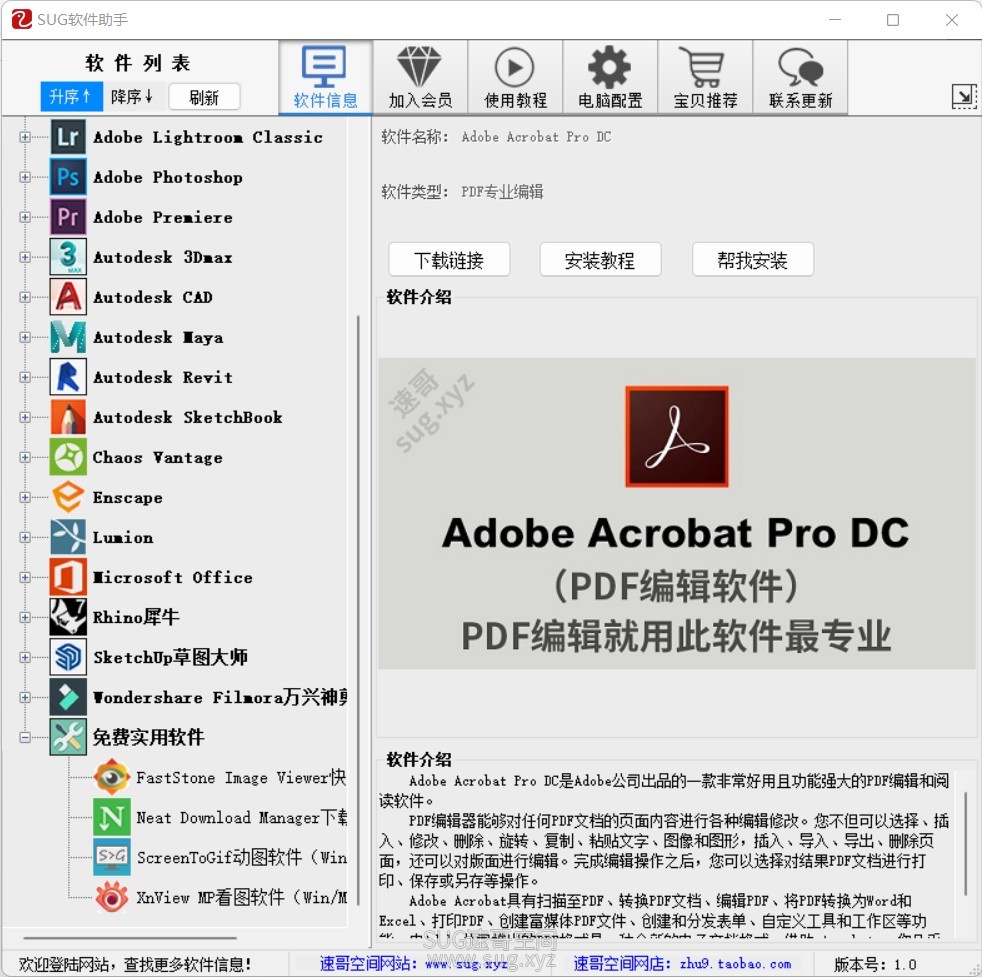
Task: Expand the Adobe Lightroom Classic node
Action: point(24,137)
